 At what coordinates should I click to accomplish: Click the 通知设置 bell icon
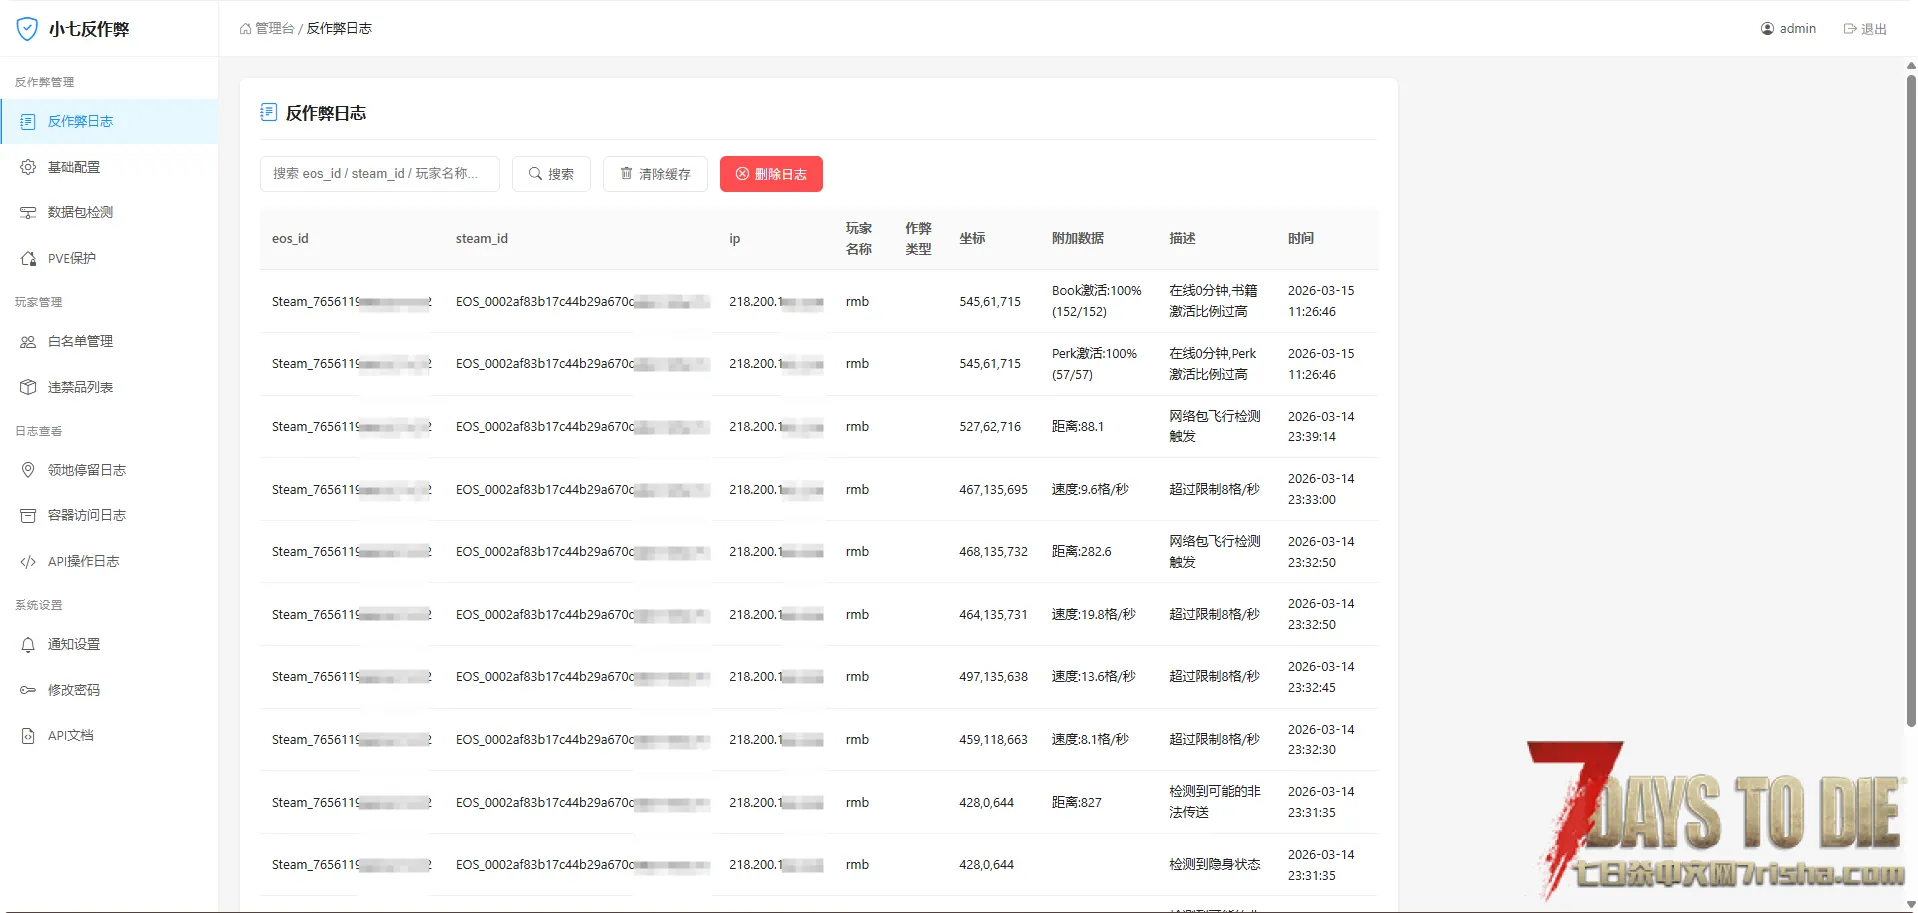tap(28, 644)
